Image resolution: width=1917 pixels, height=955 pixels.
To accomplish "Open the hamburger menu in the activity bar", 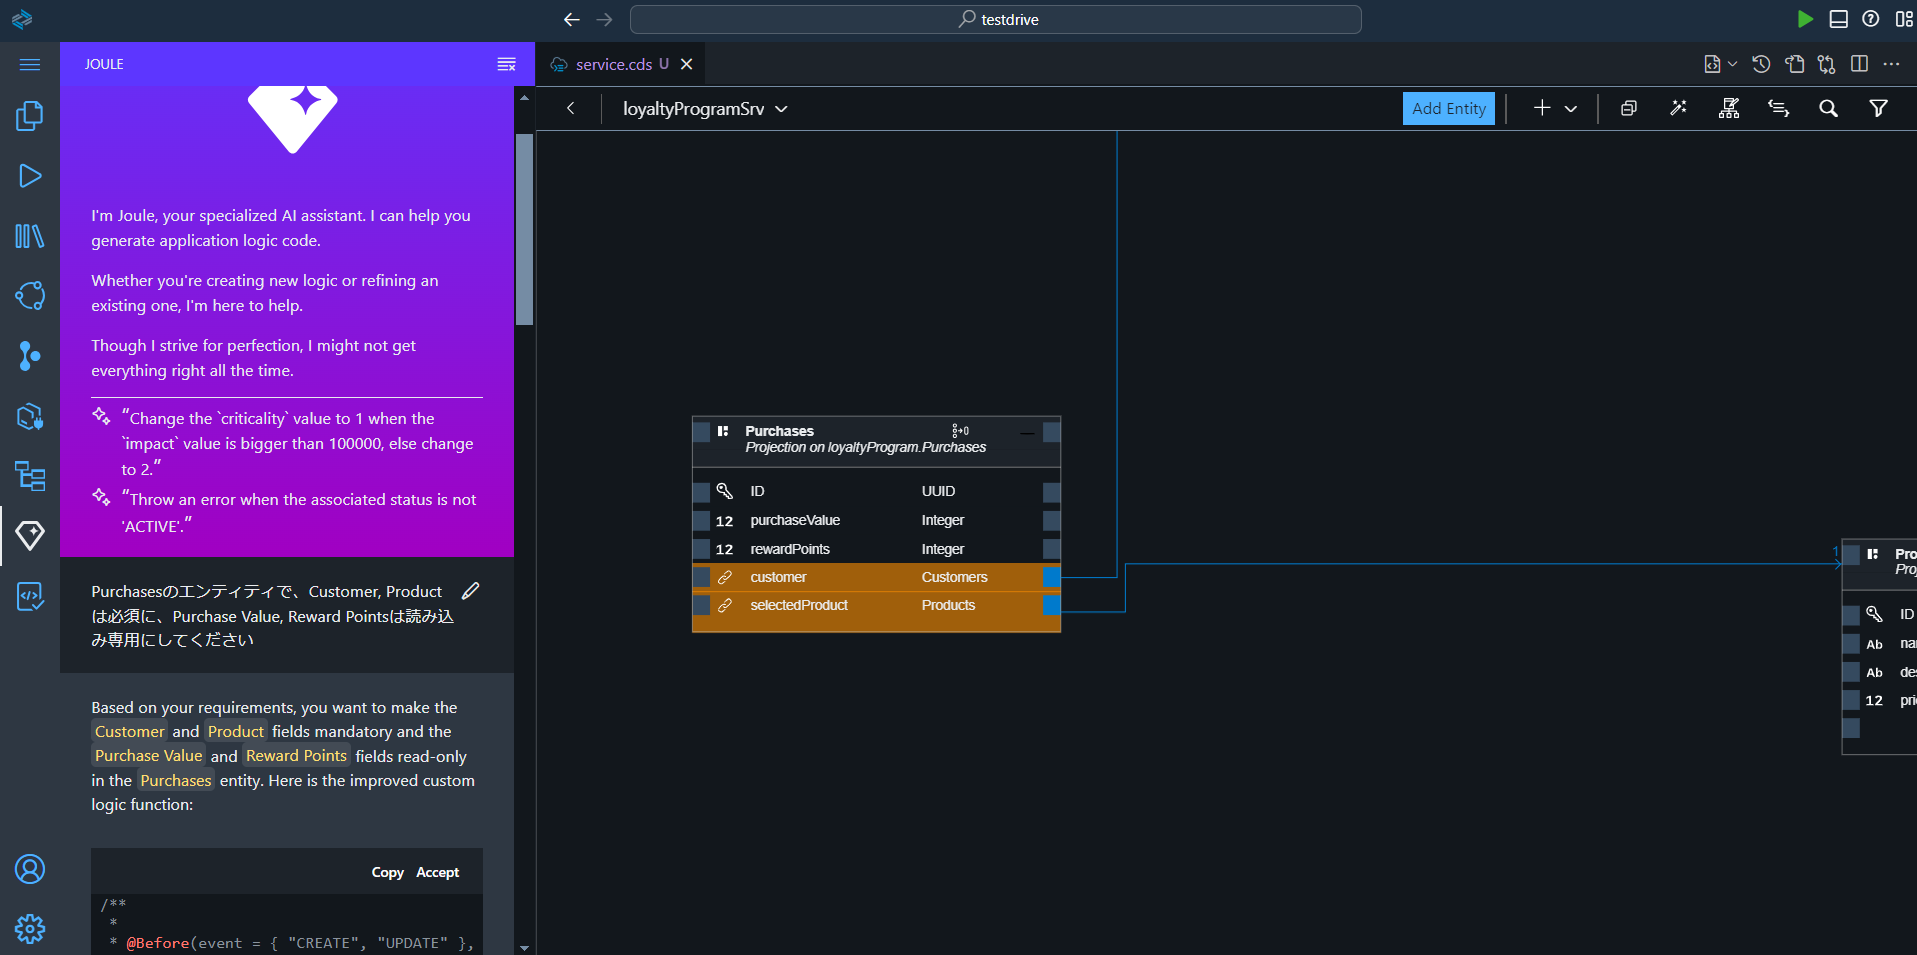I will pos(30,64).
